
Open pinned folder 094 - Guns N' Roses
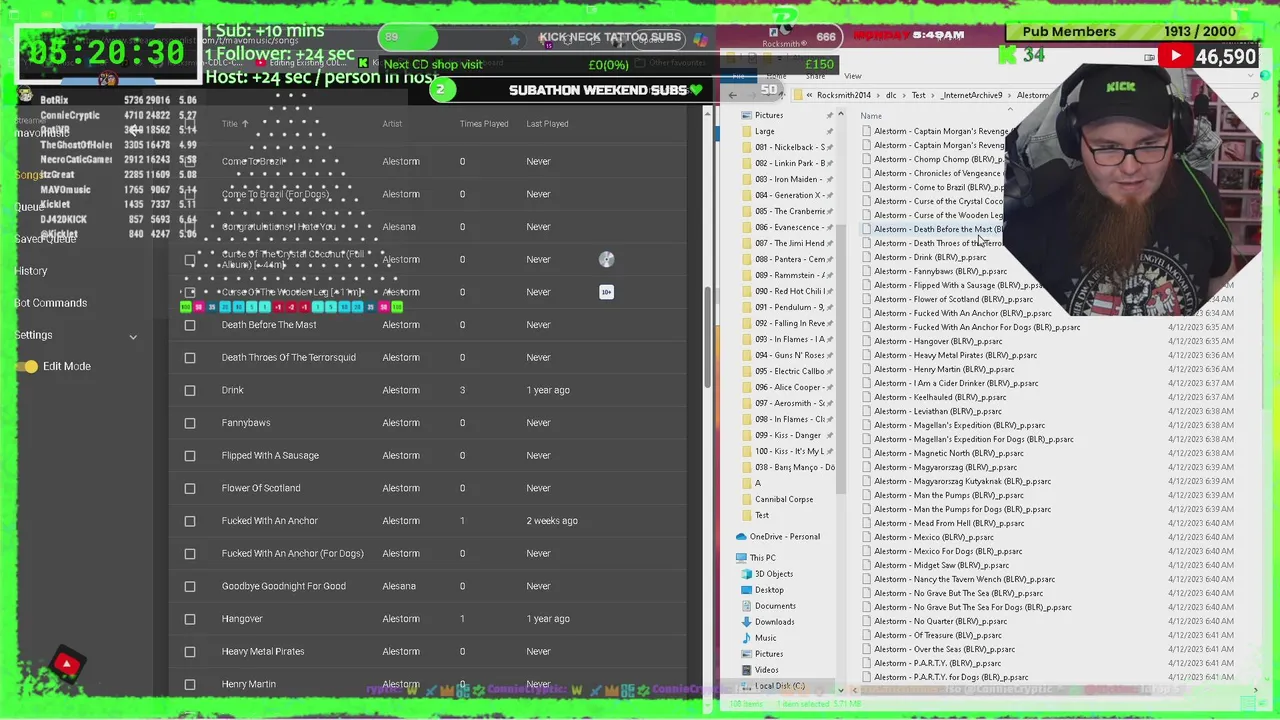[790, 355]
